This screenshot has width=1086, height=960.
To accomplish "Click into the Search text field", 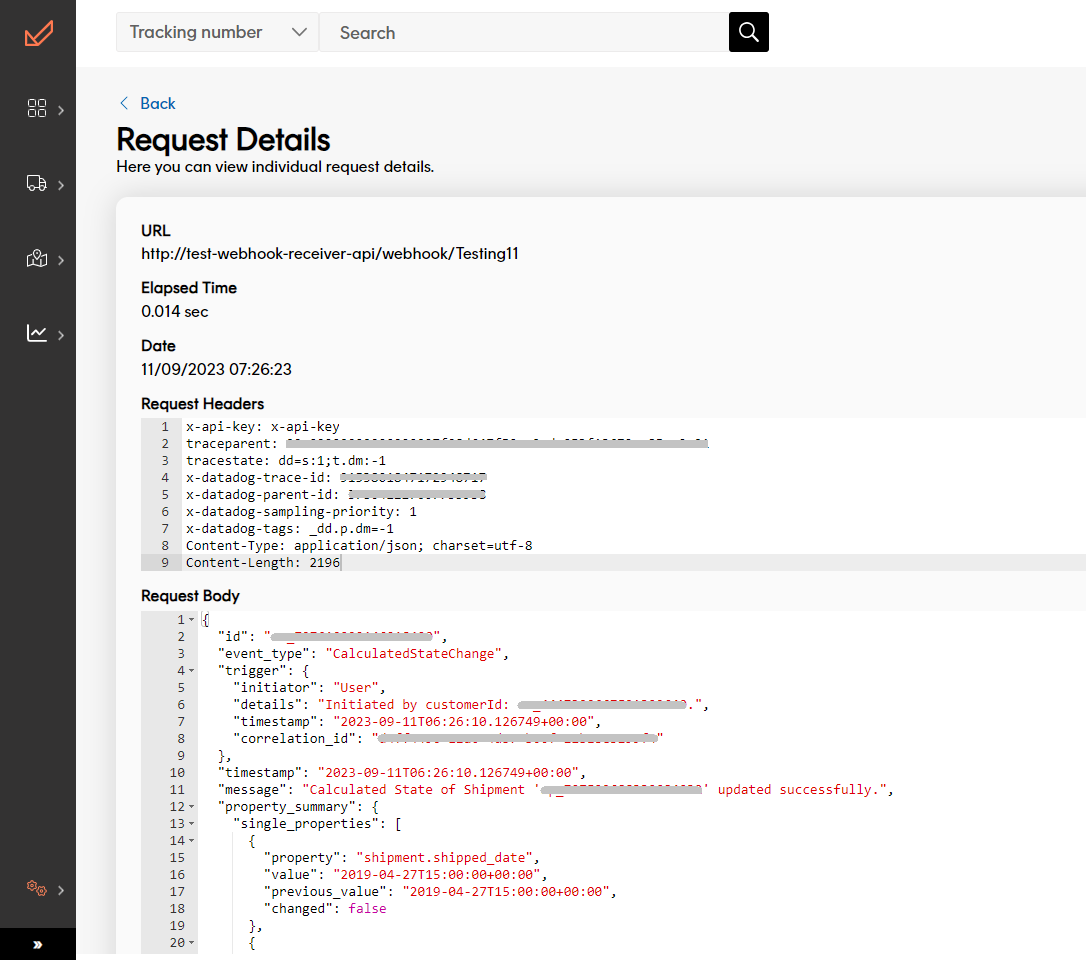I will tap(523, 32).
